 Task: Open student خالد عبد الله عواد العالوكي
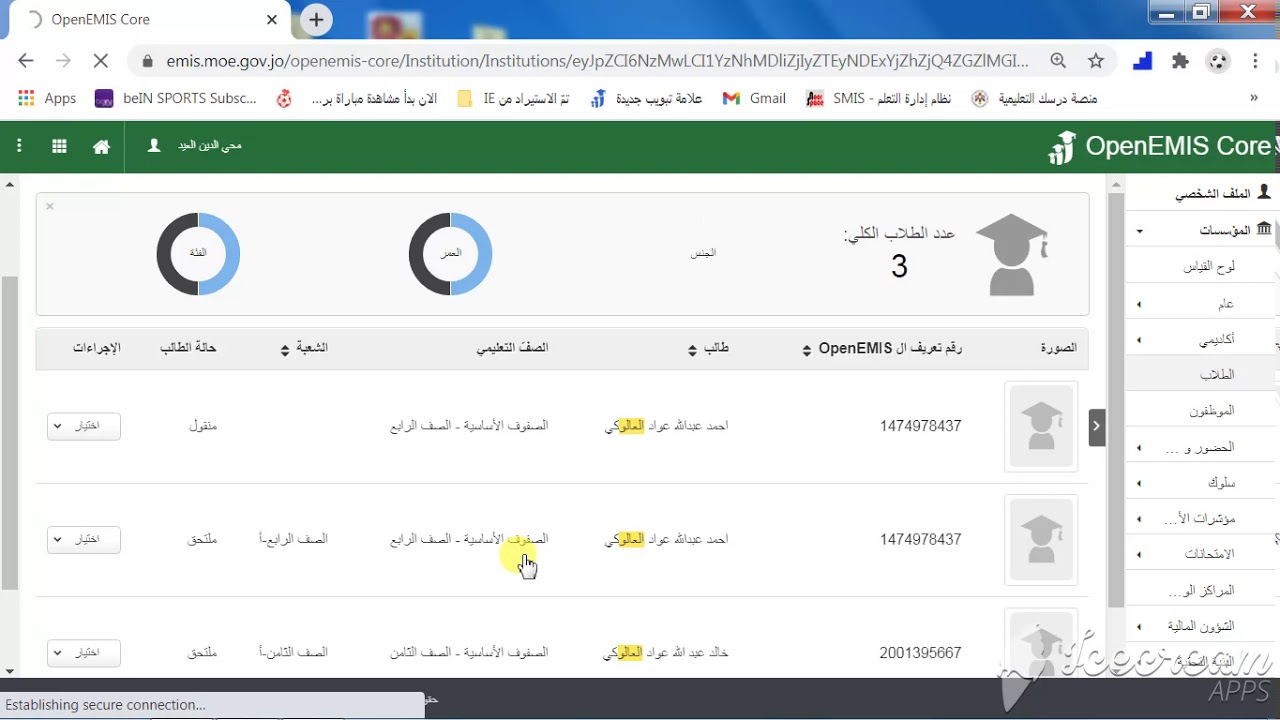tap(666, 653)
